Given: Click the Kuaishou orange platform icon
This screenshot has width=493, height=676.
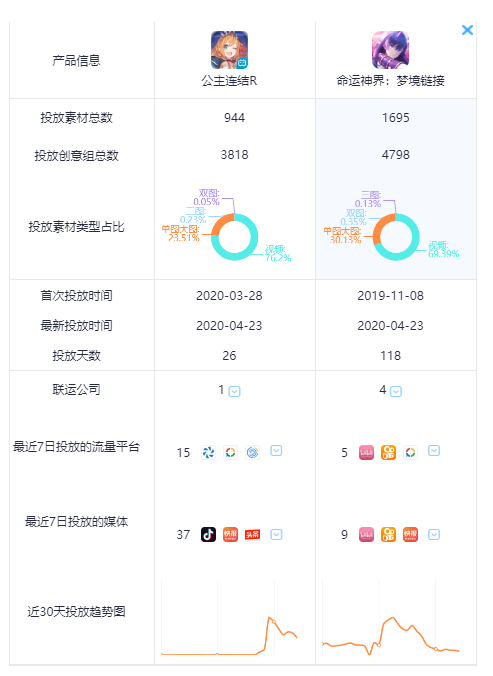Looking at the screenshot, I should click(388, 452).
